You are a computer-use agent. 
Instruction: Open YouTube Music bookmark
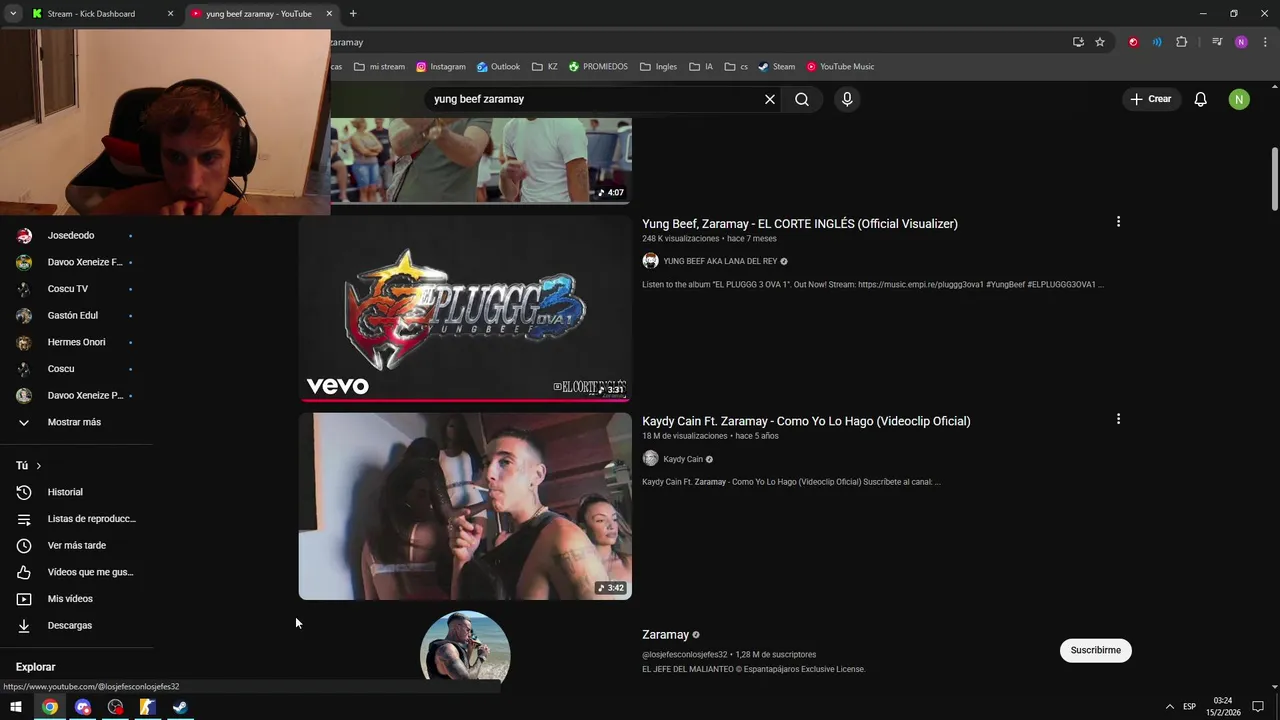click(x=841, y=67)
